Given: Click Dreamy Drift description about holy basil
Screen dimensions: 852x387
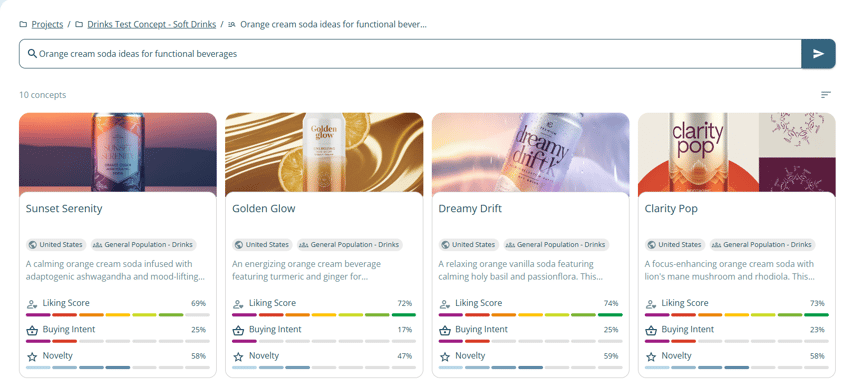Looking at the screenshot, I should coord(521,270).
